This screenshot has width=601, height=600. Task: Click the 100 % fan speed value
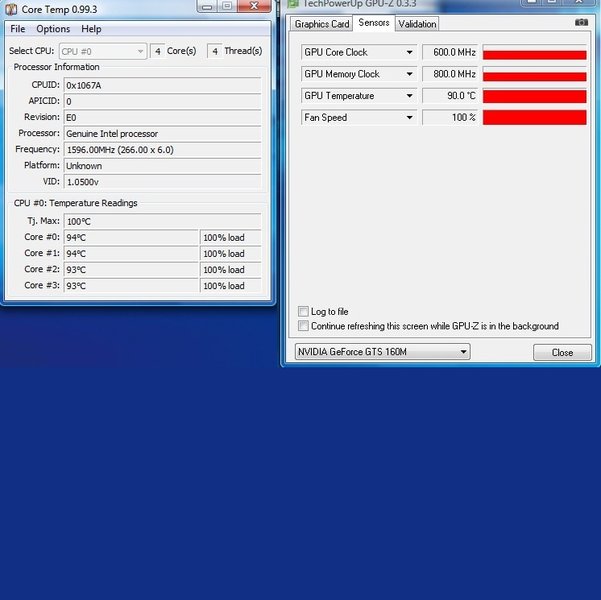[x=450, y=118]
